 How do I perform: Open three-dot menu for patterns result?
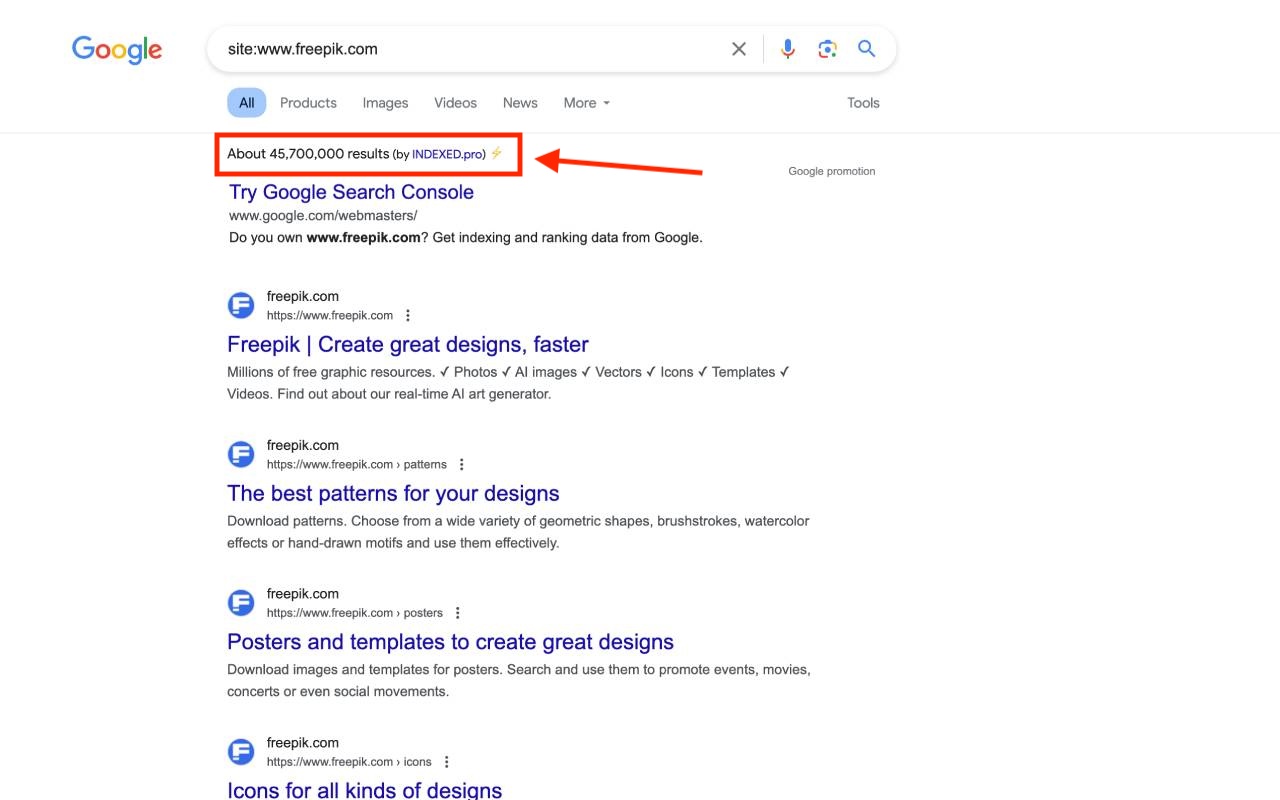[x=461, y=465]
